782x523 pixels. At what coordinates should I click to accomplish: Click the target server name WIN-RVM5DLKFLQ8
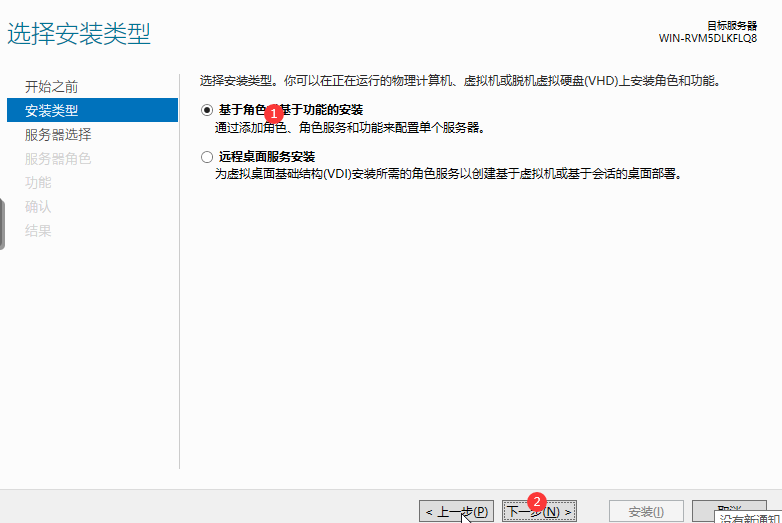point(707,38)
